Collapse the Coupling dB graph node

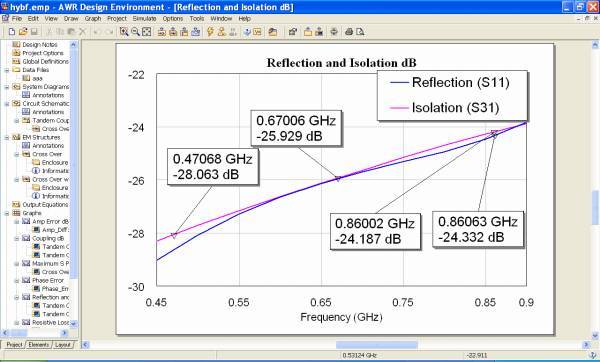(x=17, y=238)
